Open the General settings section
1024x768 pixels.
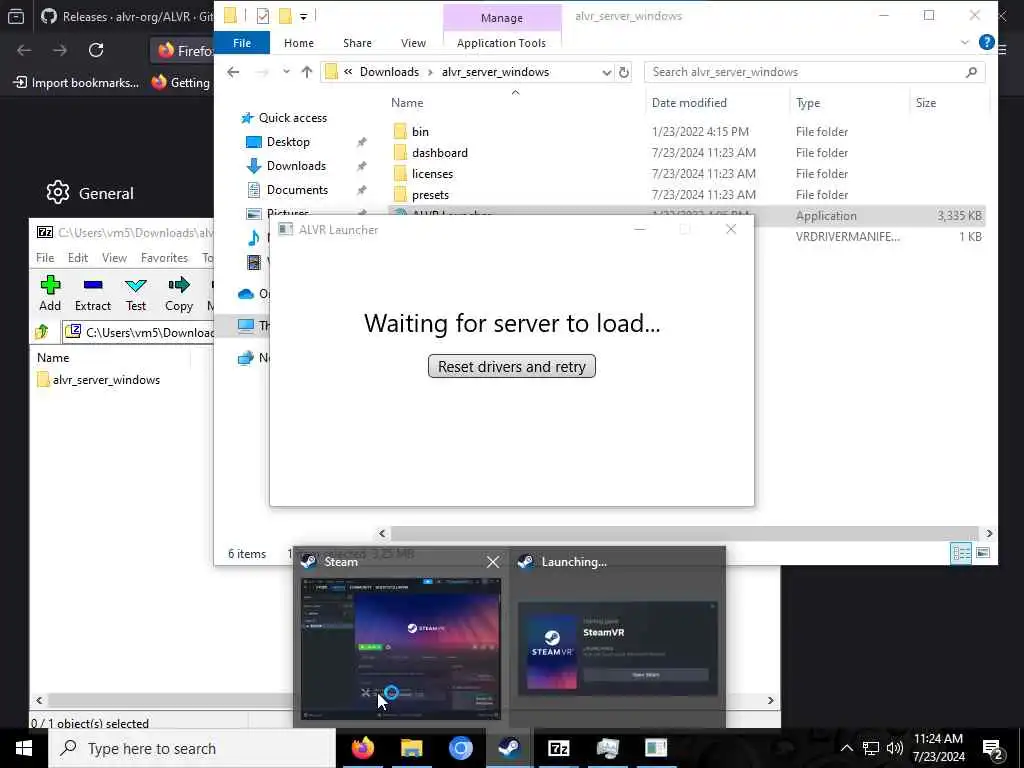(91, 193)
